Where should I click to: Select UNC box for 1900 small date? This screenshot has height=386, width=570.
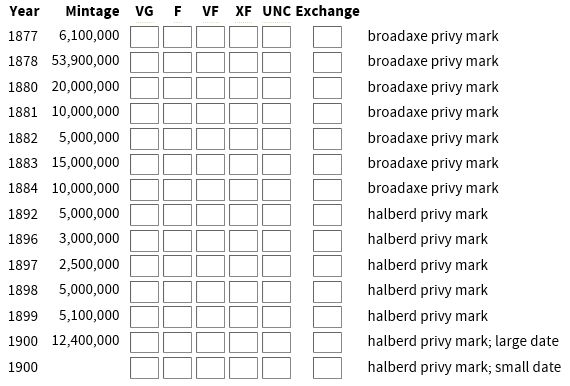pyautogui.click(x=276, y=367)
